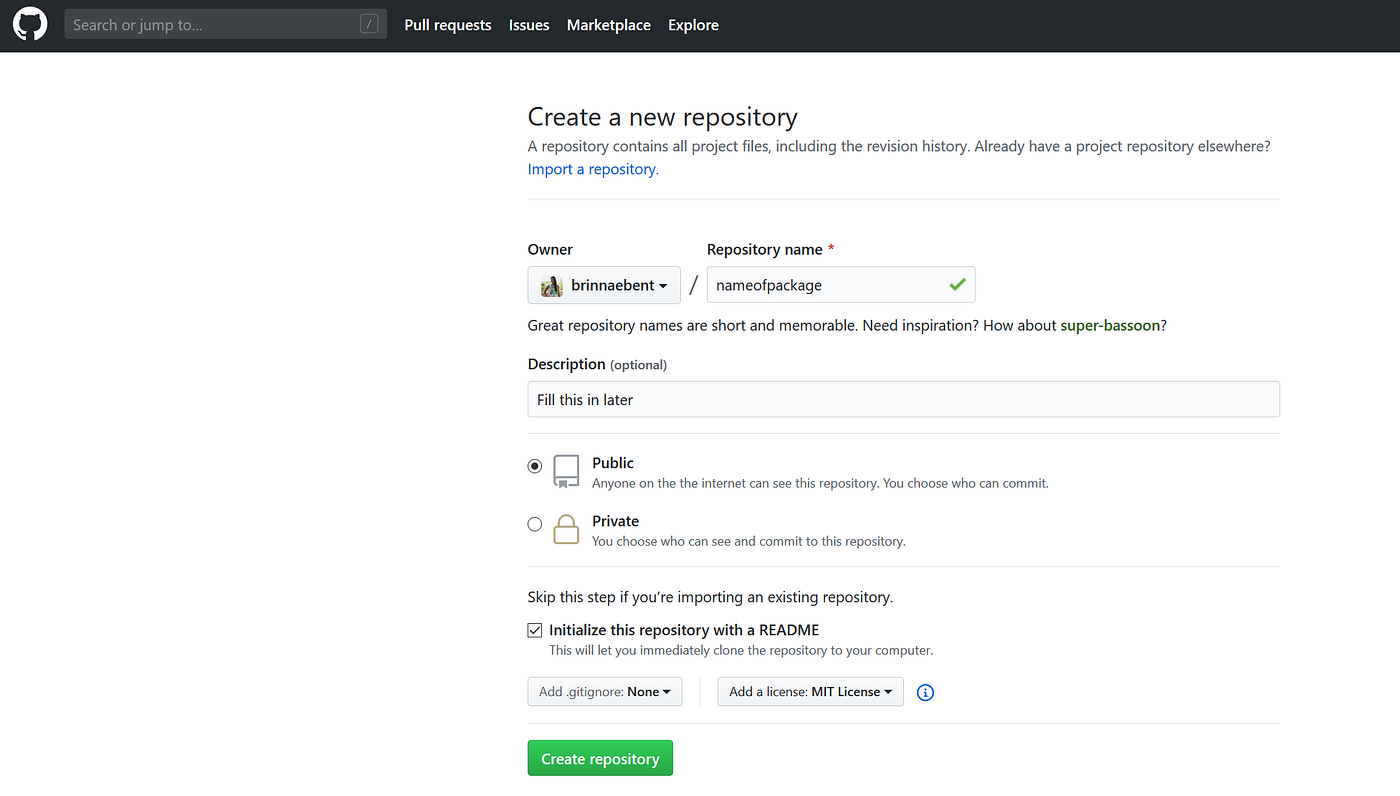Click the Initialize this repository with a README label
Viewport: 1400px width, 796px height.
684,630
